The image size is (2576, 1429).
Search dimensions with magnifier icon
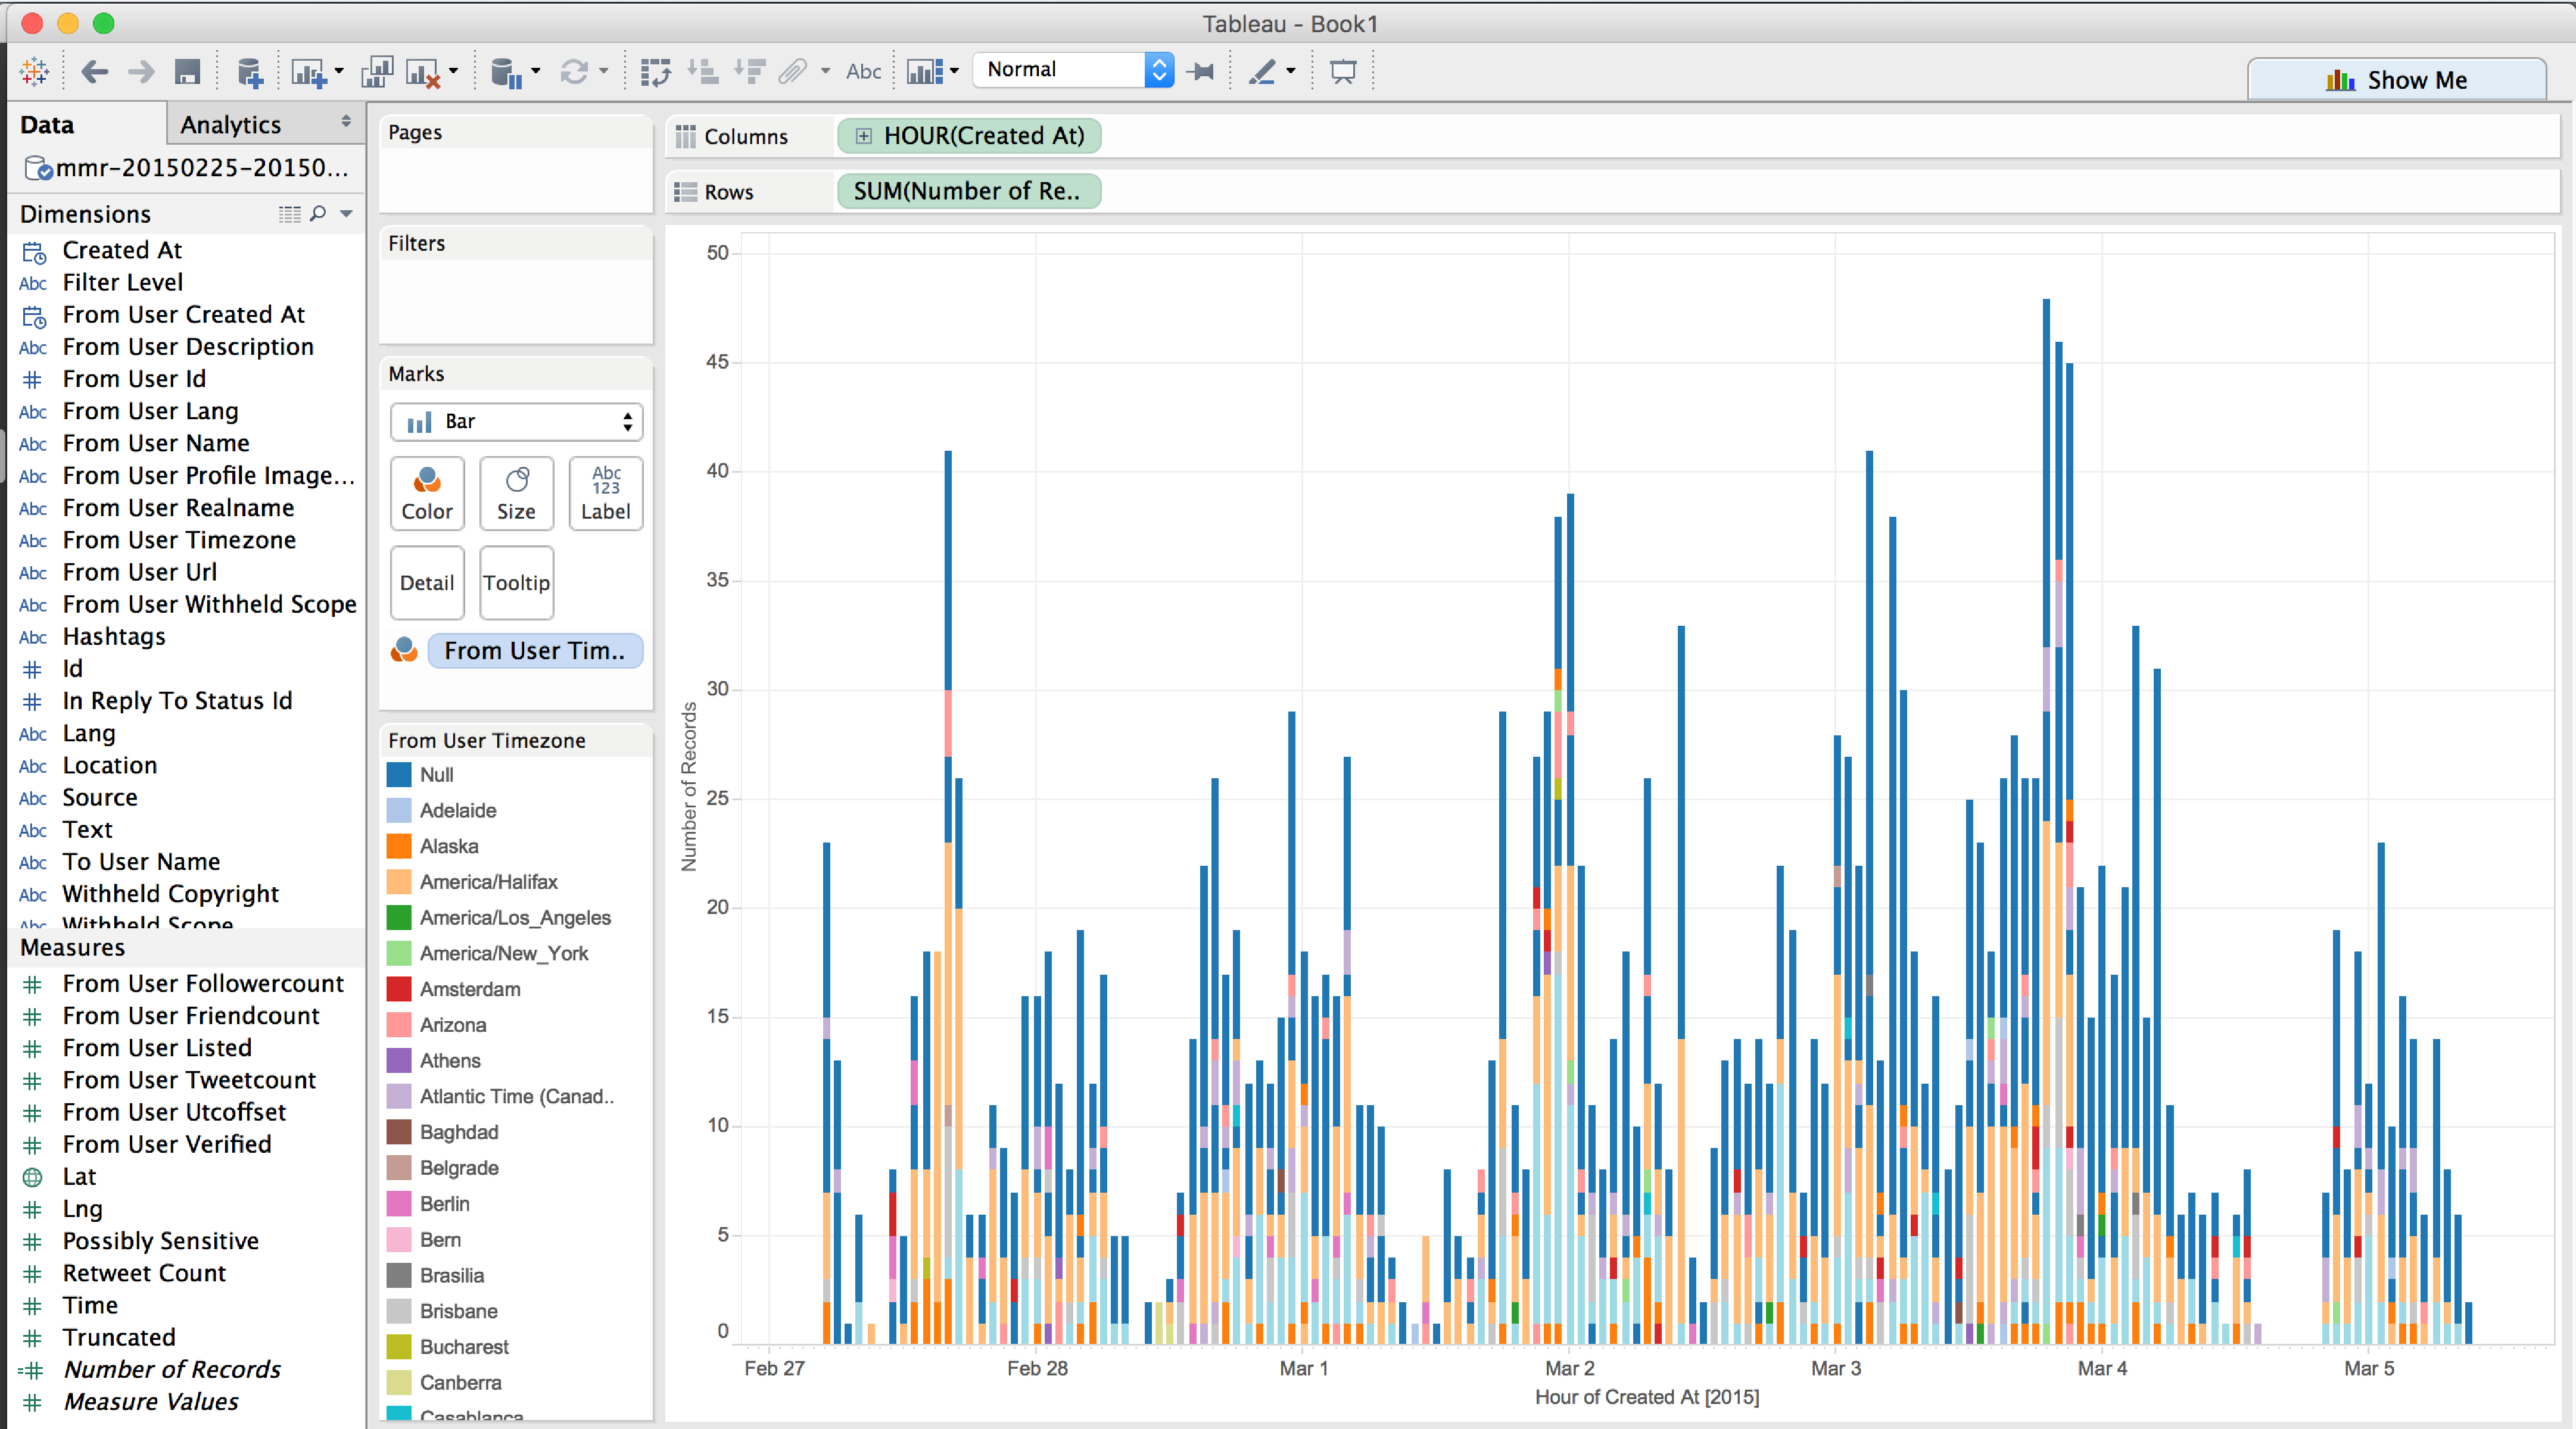tap(318, 213)
